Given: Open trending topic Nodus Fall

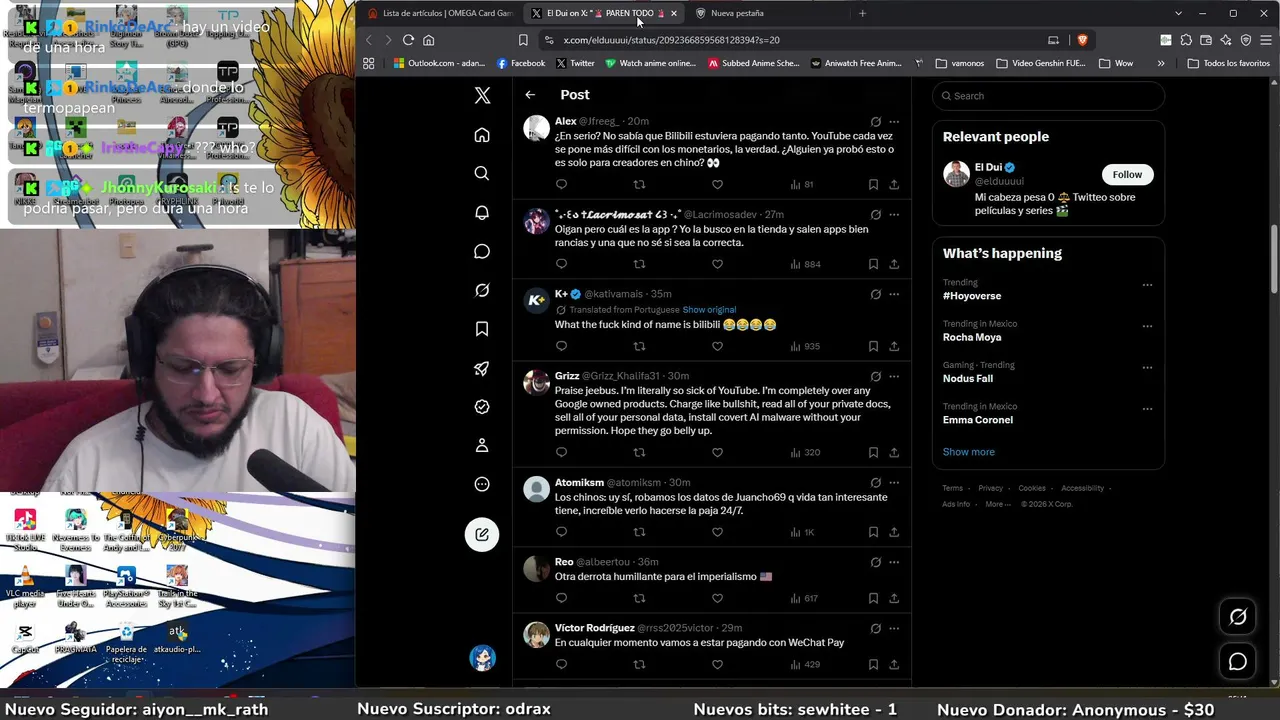Looking at the screenshot, I should pos(968,379).
